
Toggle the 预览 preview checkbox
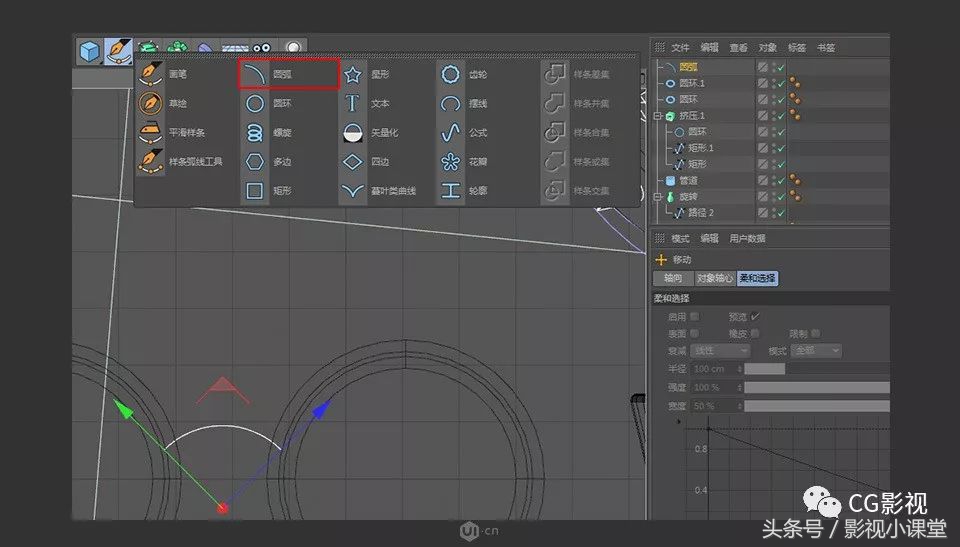tap(755, 317)
